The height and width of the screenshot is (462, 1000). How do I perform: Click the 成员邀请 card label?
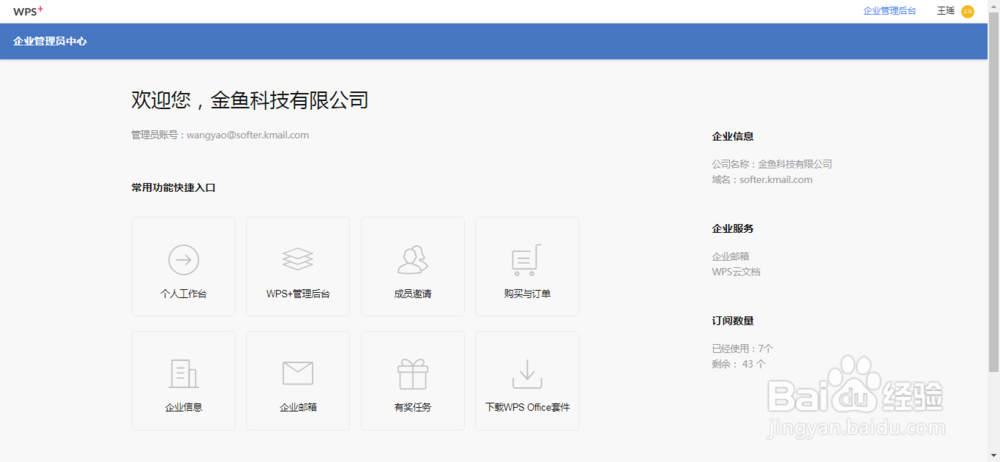(413, 294)
